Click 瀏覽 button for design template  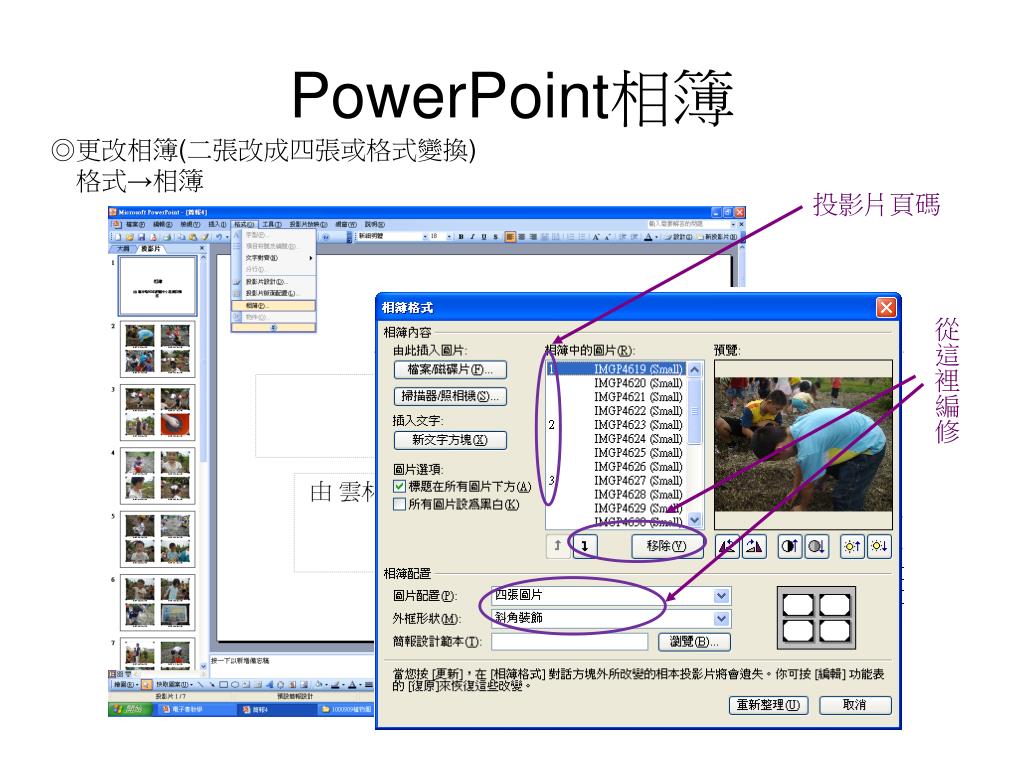point(694,642)
